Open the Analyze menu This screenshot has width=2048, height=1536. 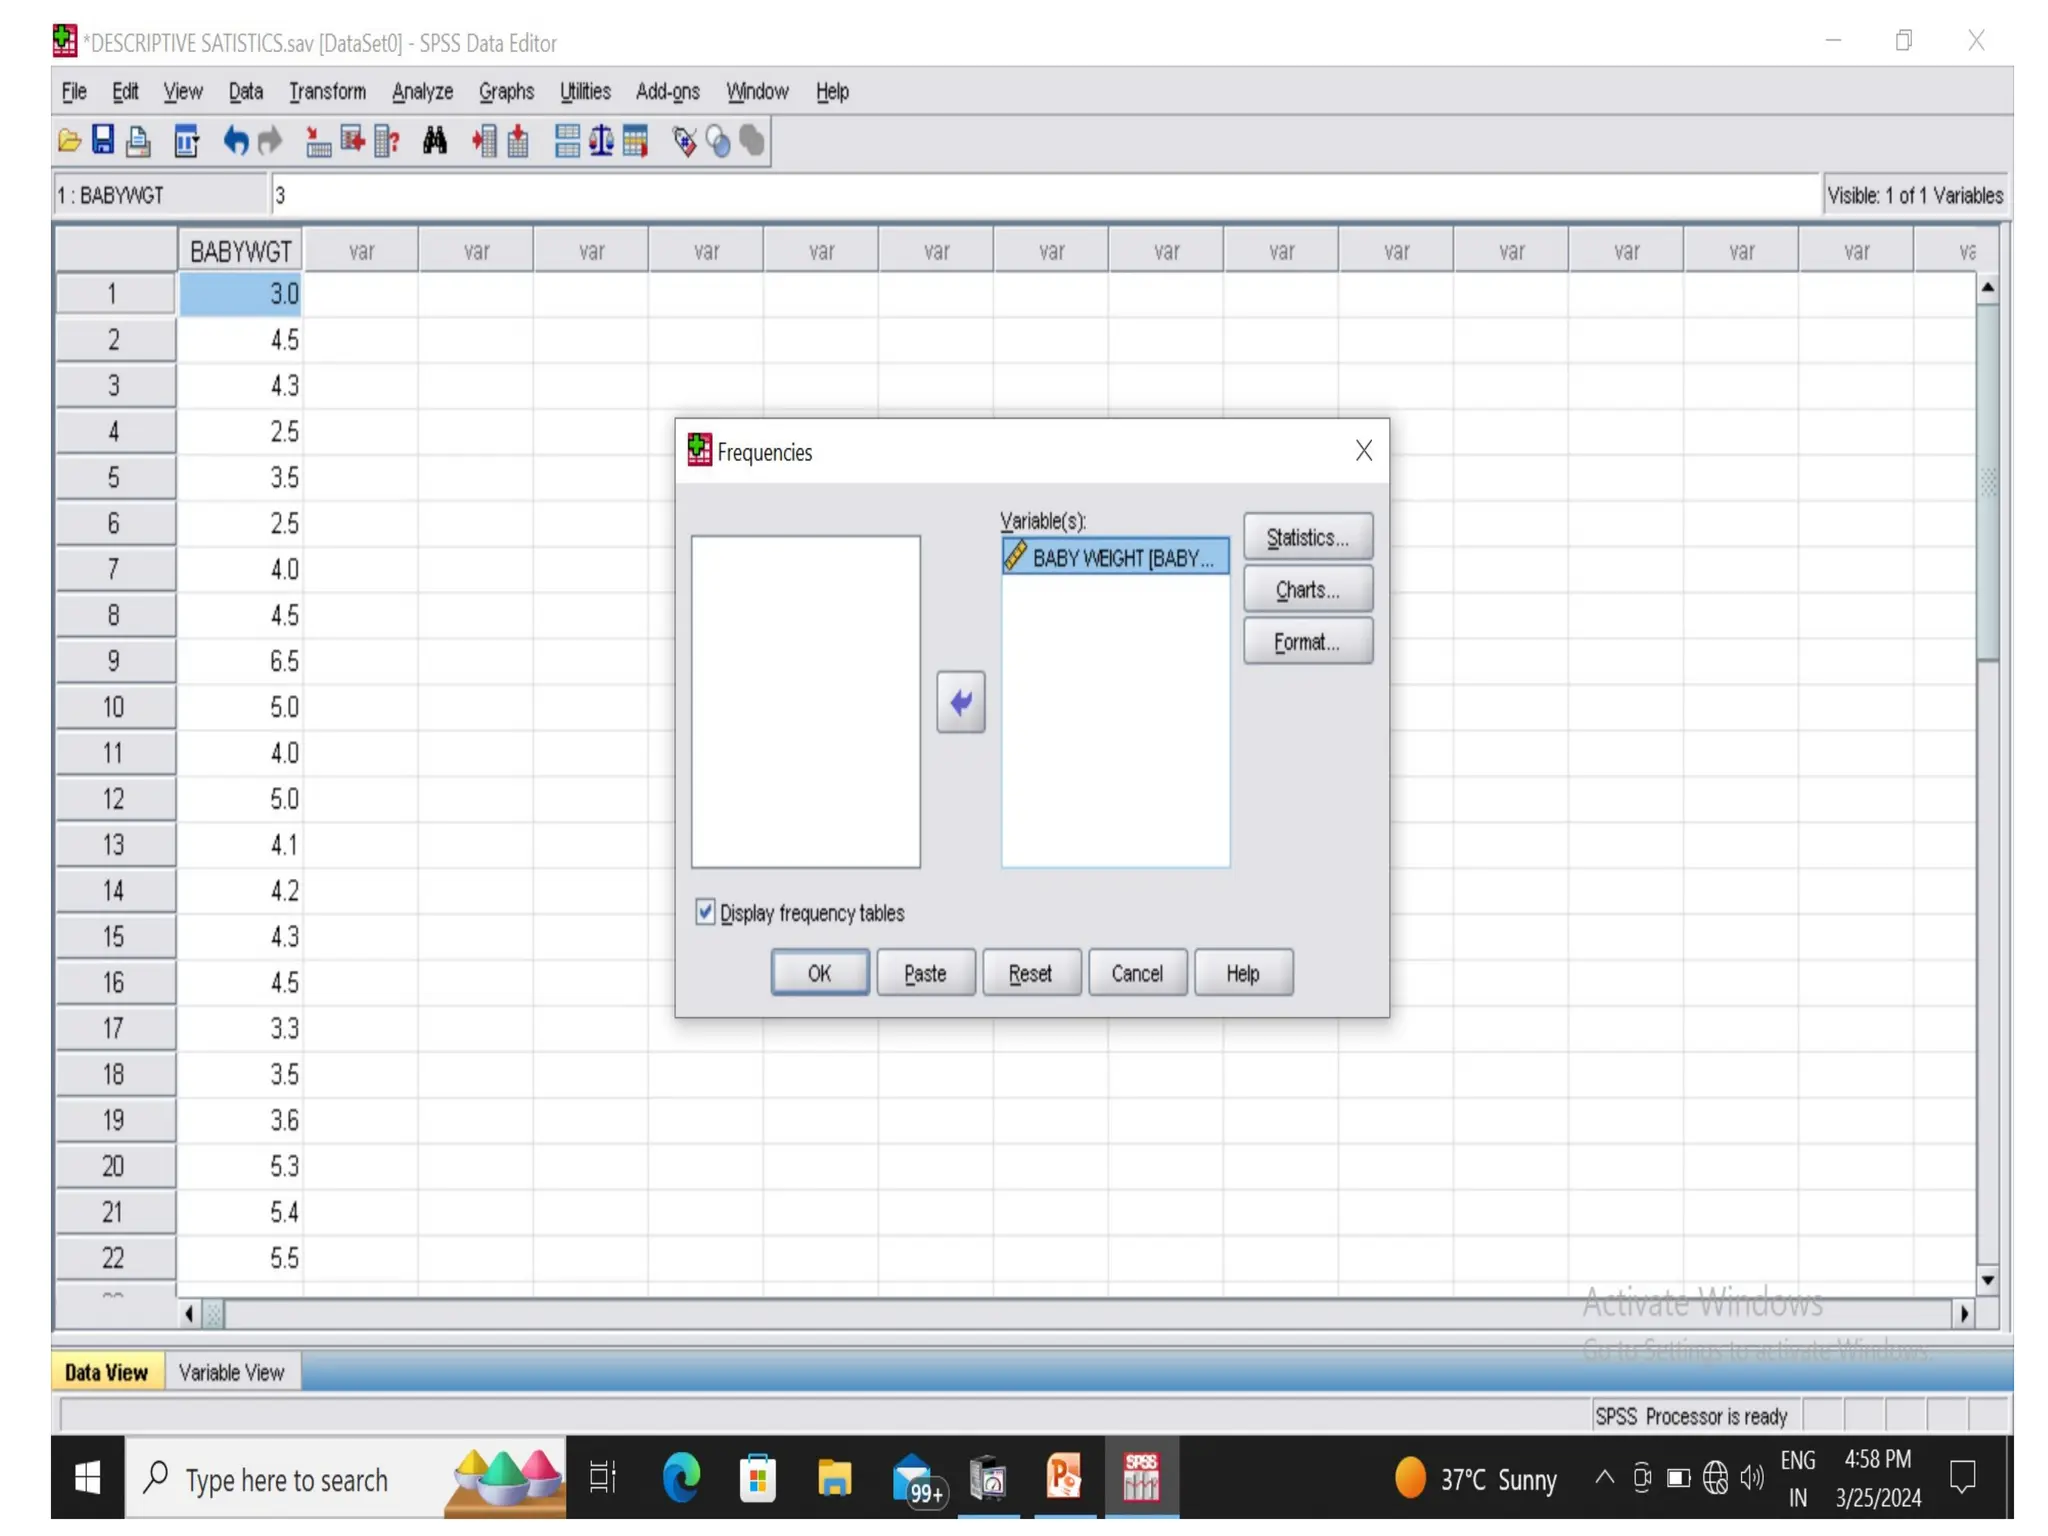coord(422,91)
